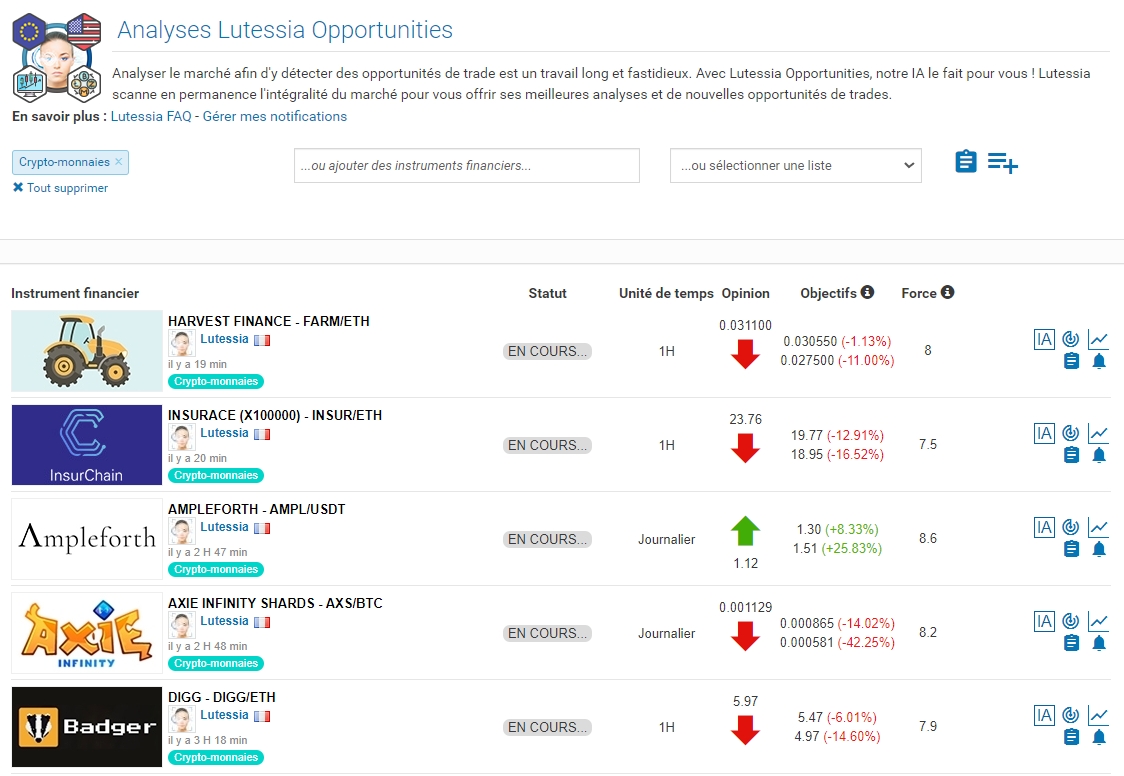Click the 'Analyses Lutessia Opportunities' heading
Image resolution: width=1124 pixels, height=776 pixels.
click(285, 30)
